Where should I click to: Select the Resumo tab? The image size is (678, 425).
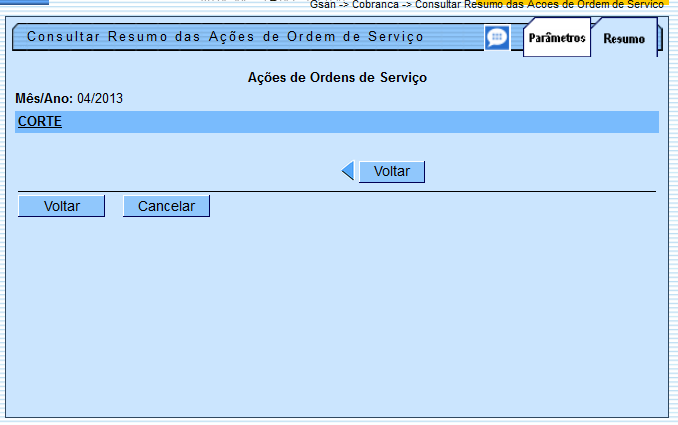(x=624, y=39)
